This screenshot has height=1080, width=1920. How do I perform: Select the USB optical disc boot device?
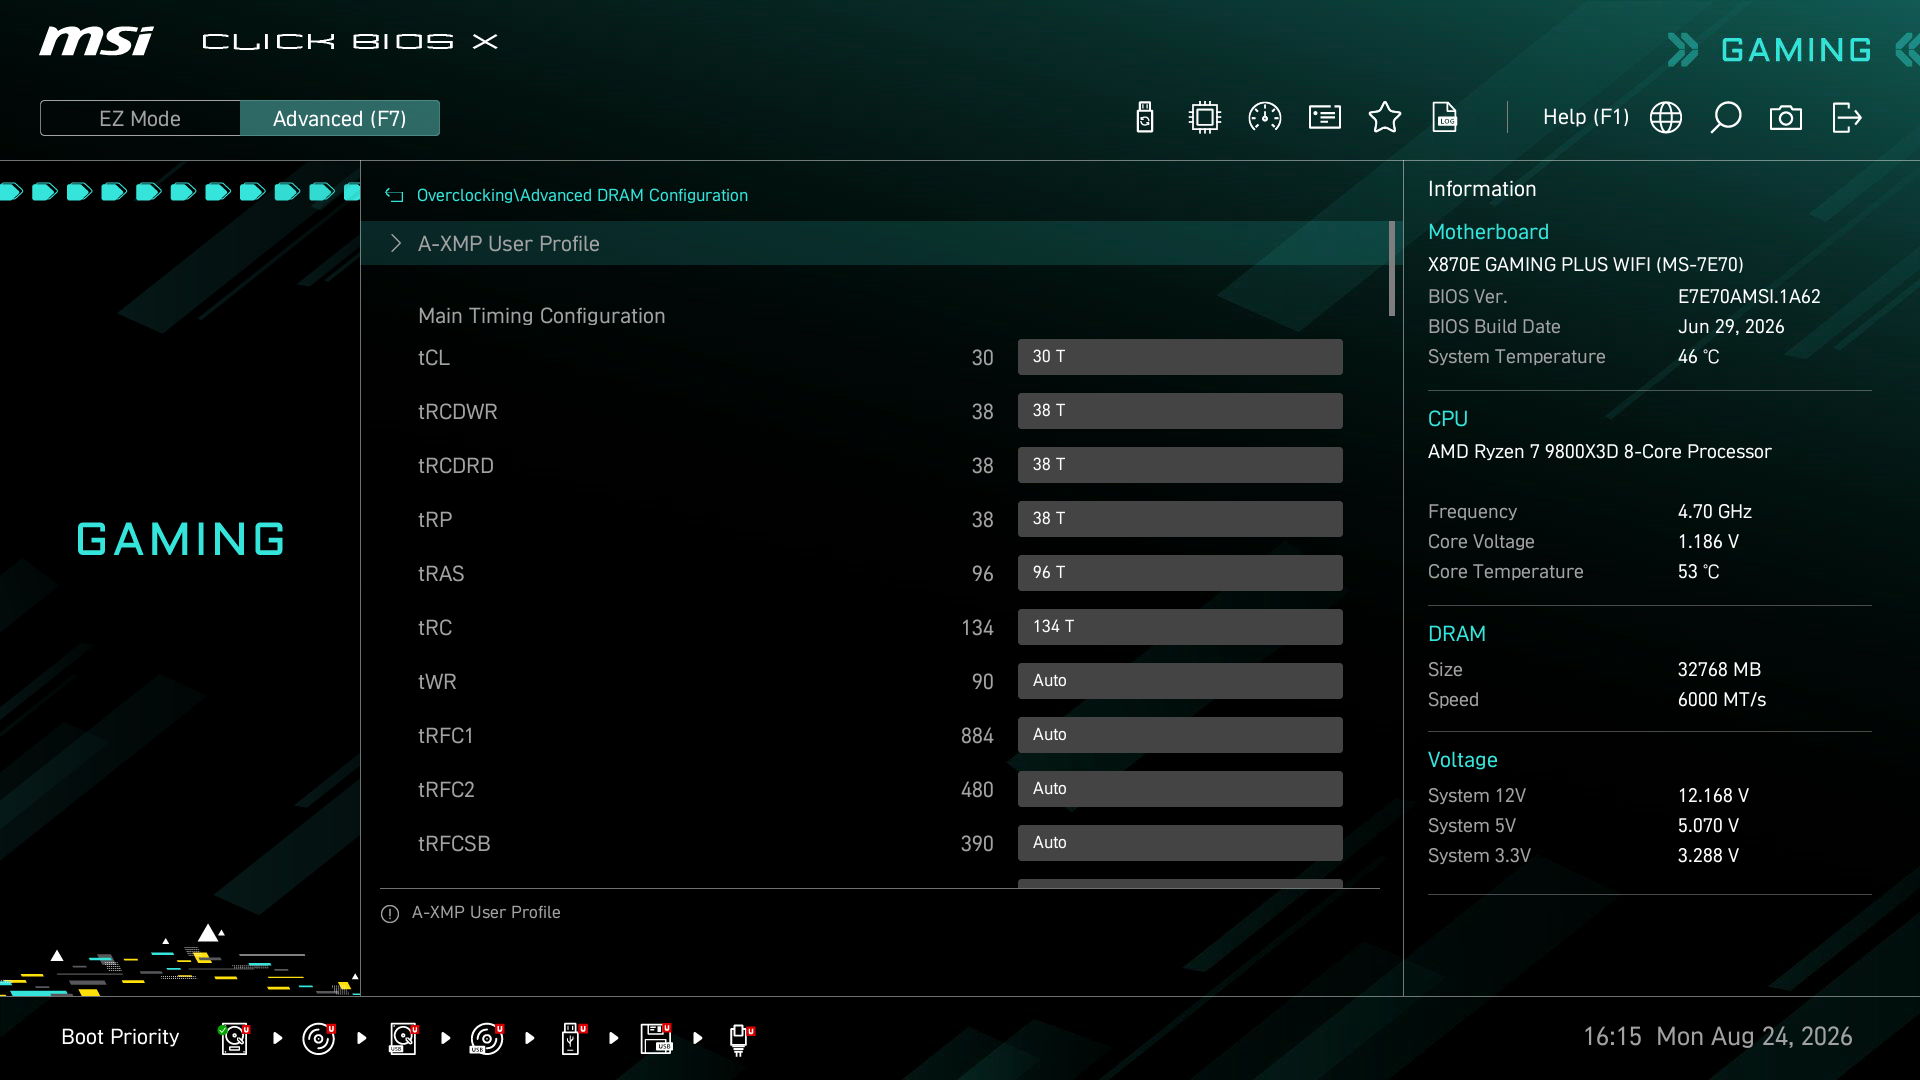487,1038
